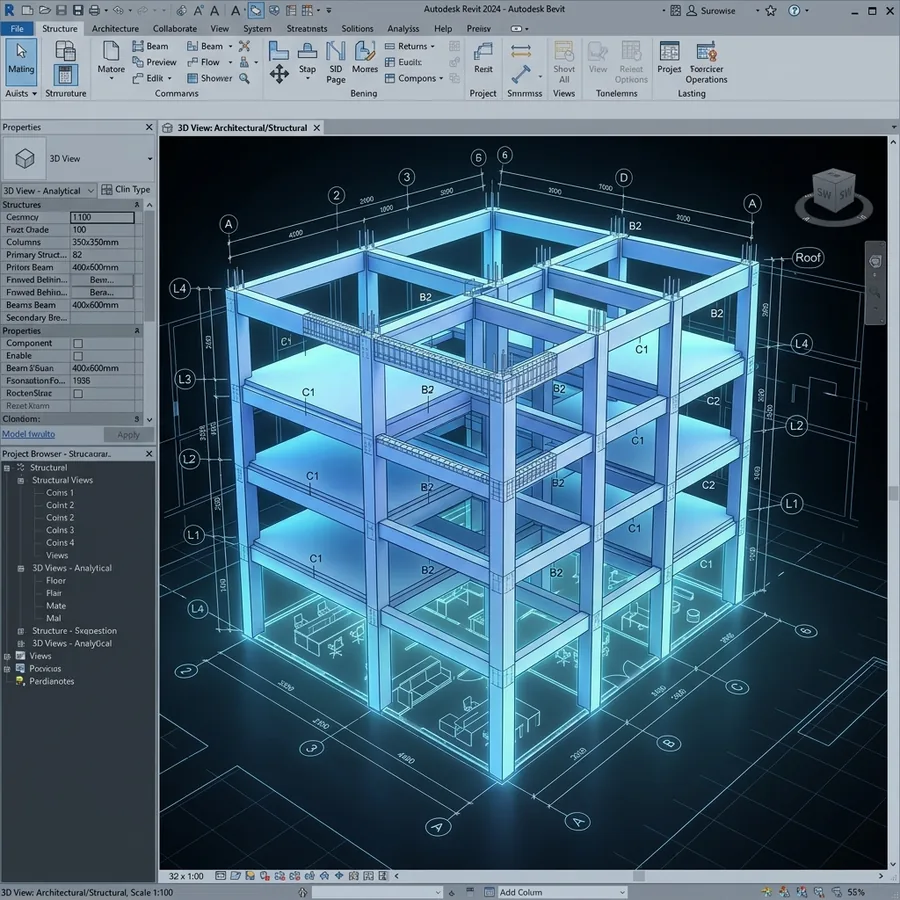This screenshot has height=900, width=900.
Task: Expand the Views node in Project Browser
Action: tap(7, 656)
